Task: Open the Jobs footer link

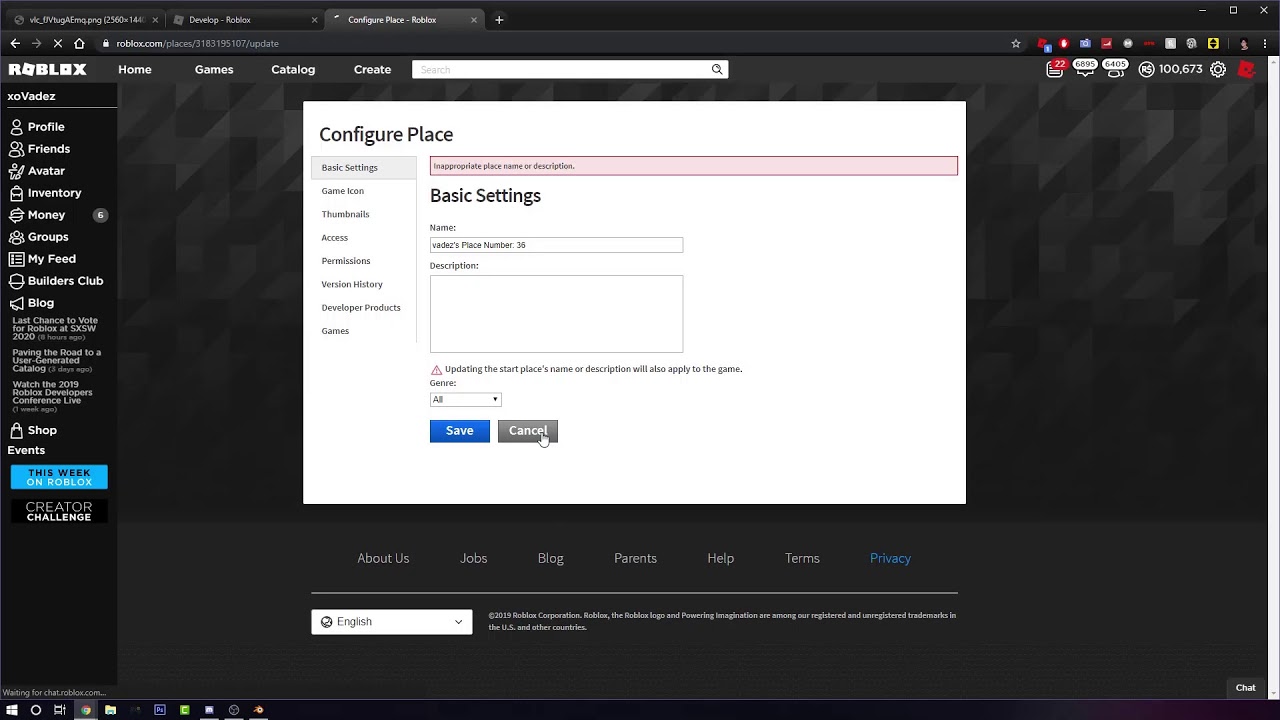Action: point(474,558)
